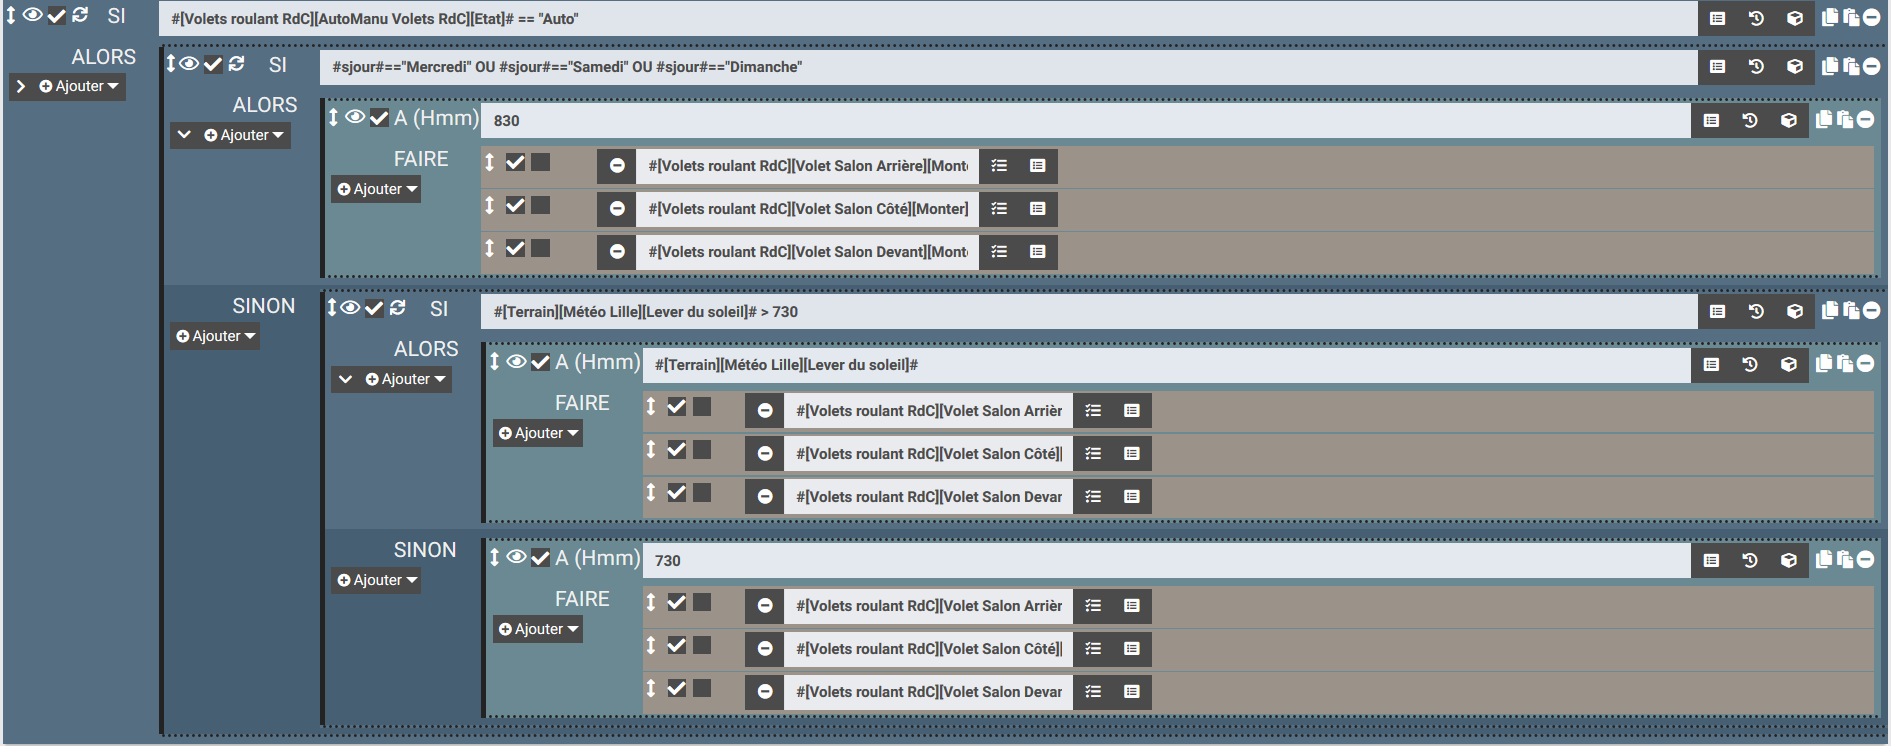Click the cube icon on the "Auto" condition row
1891x746 pixels.
coord(1795,18)
